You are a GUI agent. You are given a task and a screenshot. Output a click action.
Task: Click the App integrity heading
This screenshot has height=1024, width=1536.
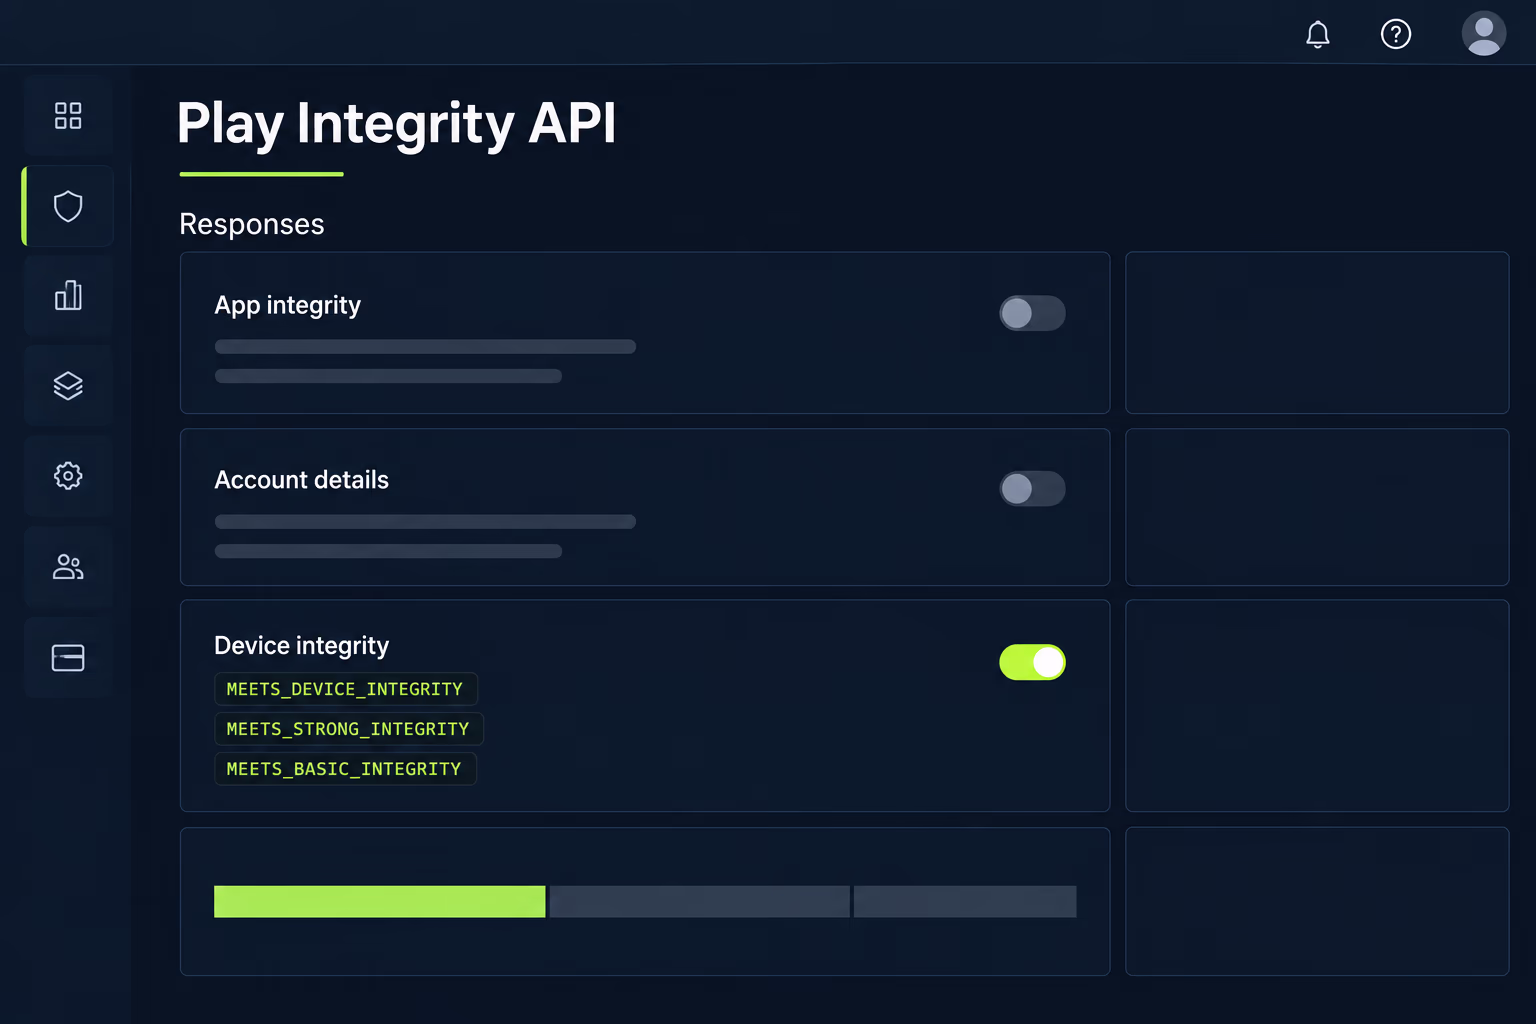pyautogui.click(x=288, y=305)
